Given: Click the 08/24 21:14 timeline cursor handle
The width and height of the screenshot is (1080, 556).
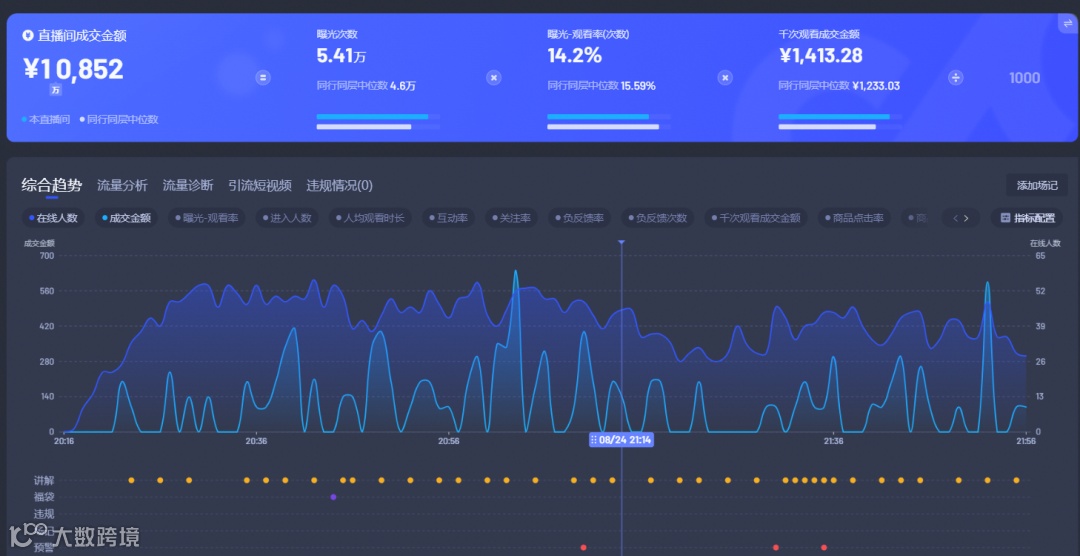Looking at the screenshot, I should tap(621, 440).
